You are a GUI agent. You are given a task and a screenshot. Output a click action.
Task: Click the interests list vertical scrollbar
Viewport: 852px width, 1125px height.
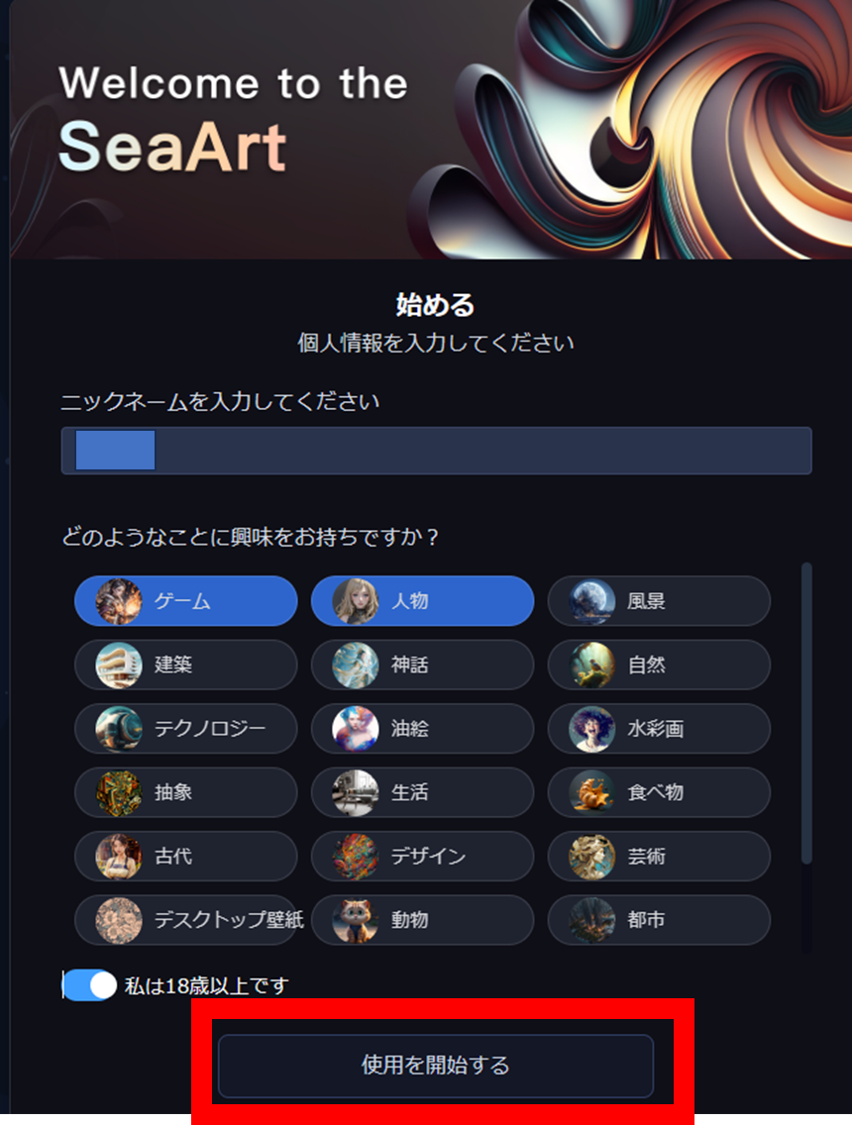(x=807, y=712)
